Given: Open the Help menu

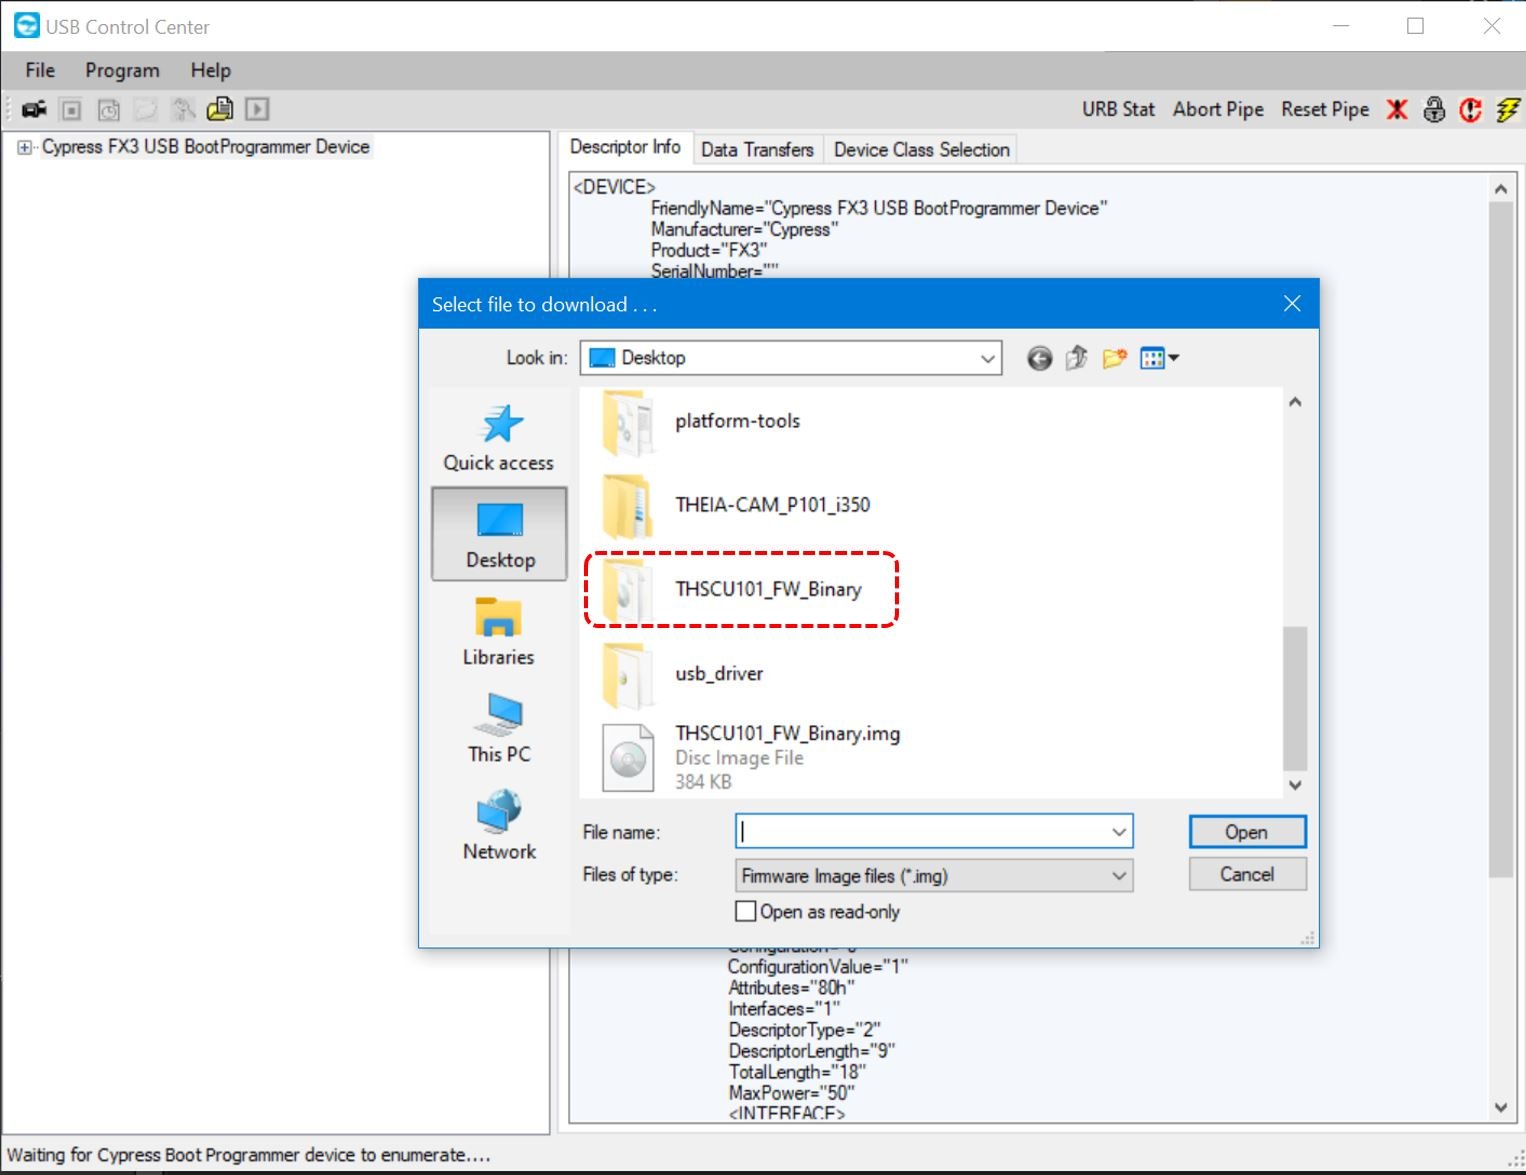Looking at the screenshot, I should click(x=211, y=70).
